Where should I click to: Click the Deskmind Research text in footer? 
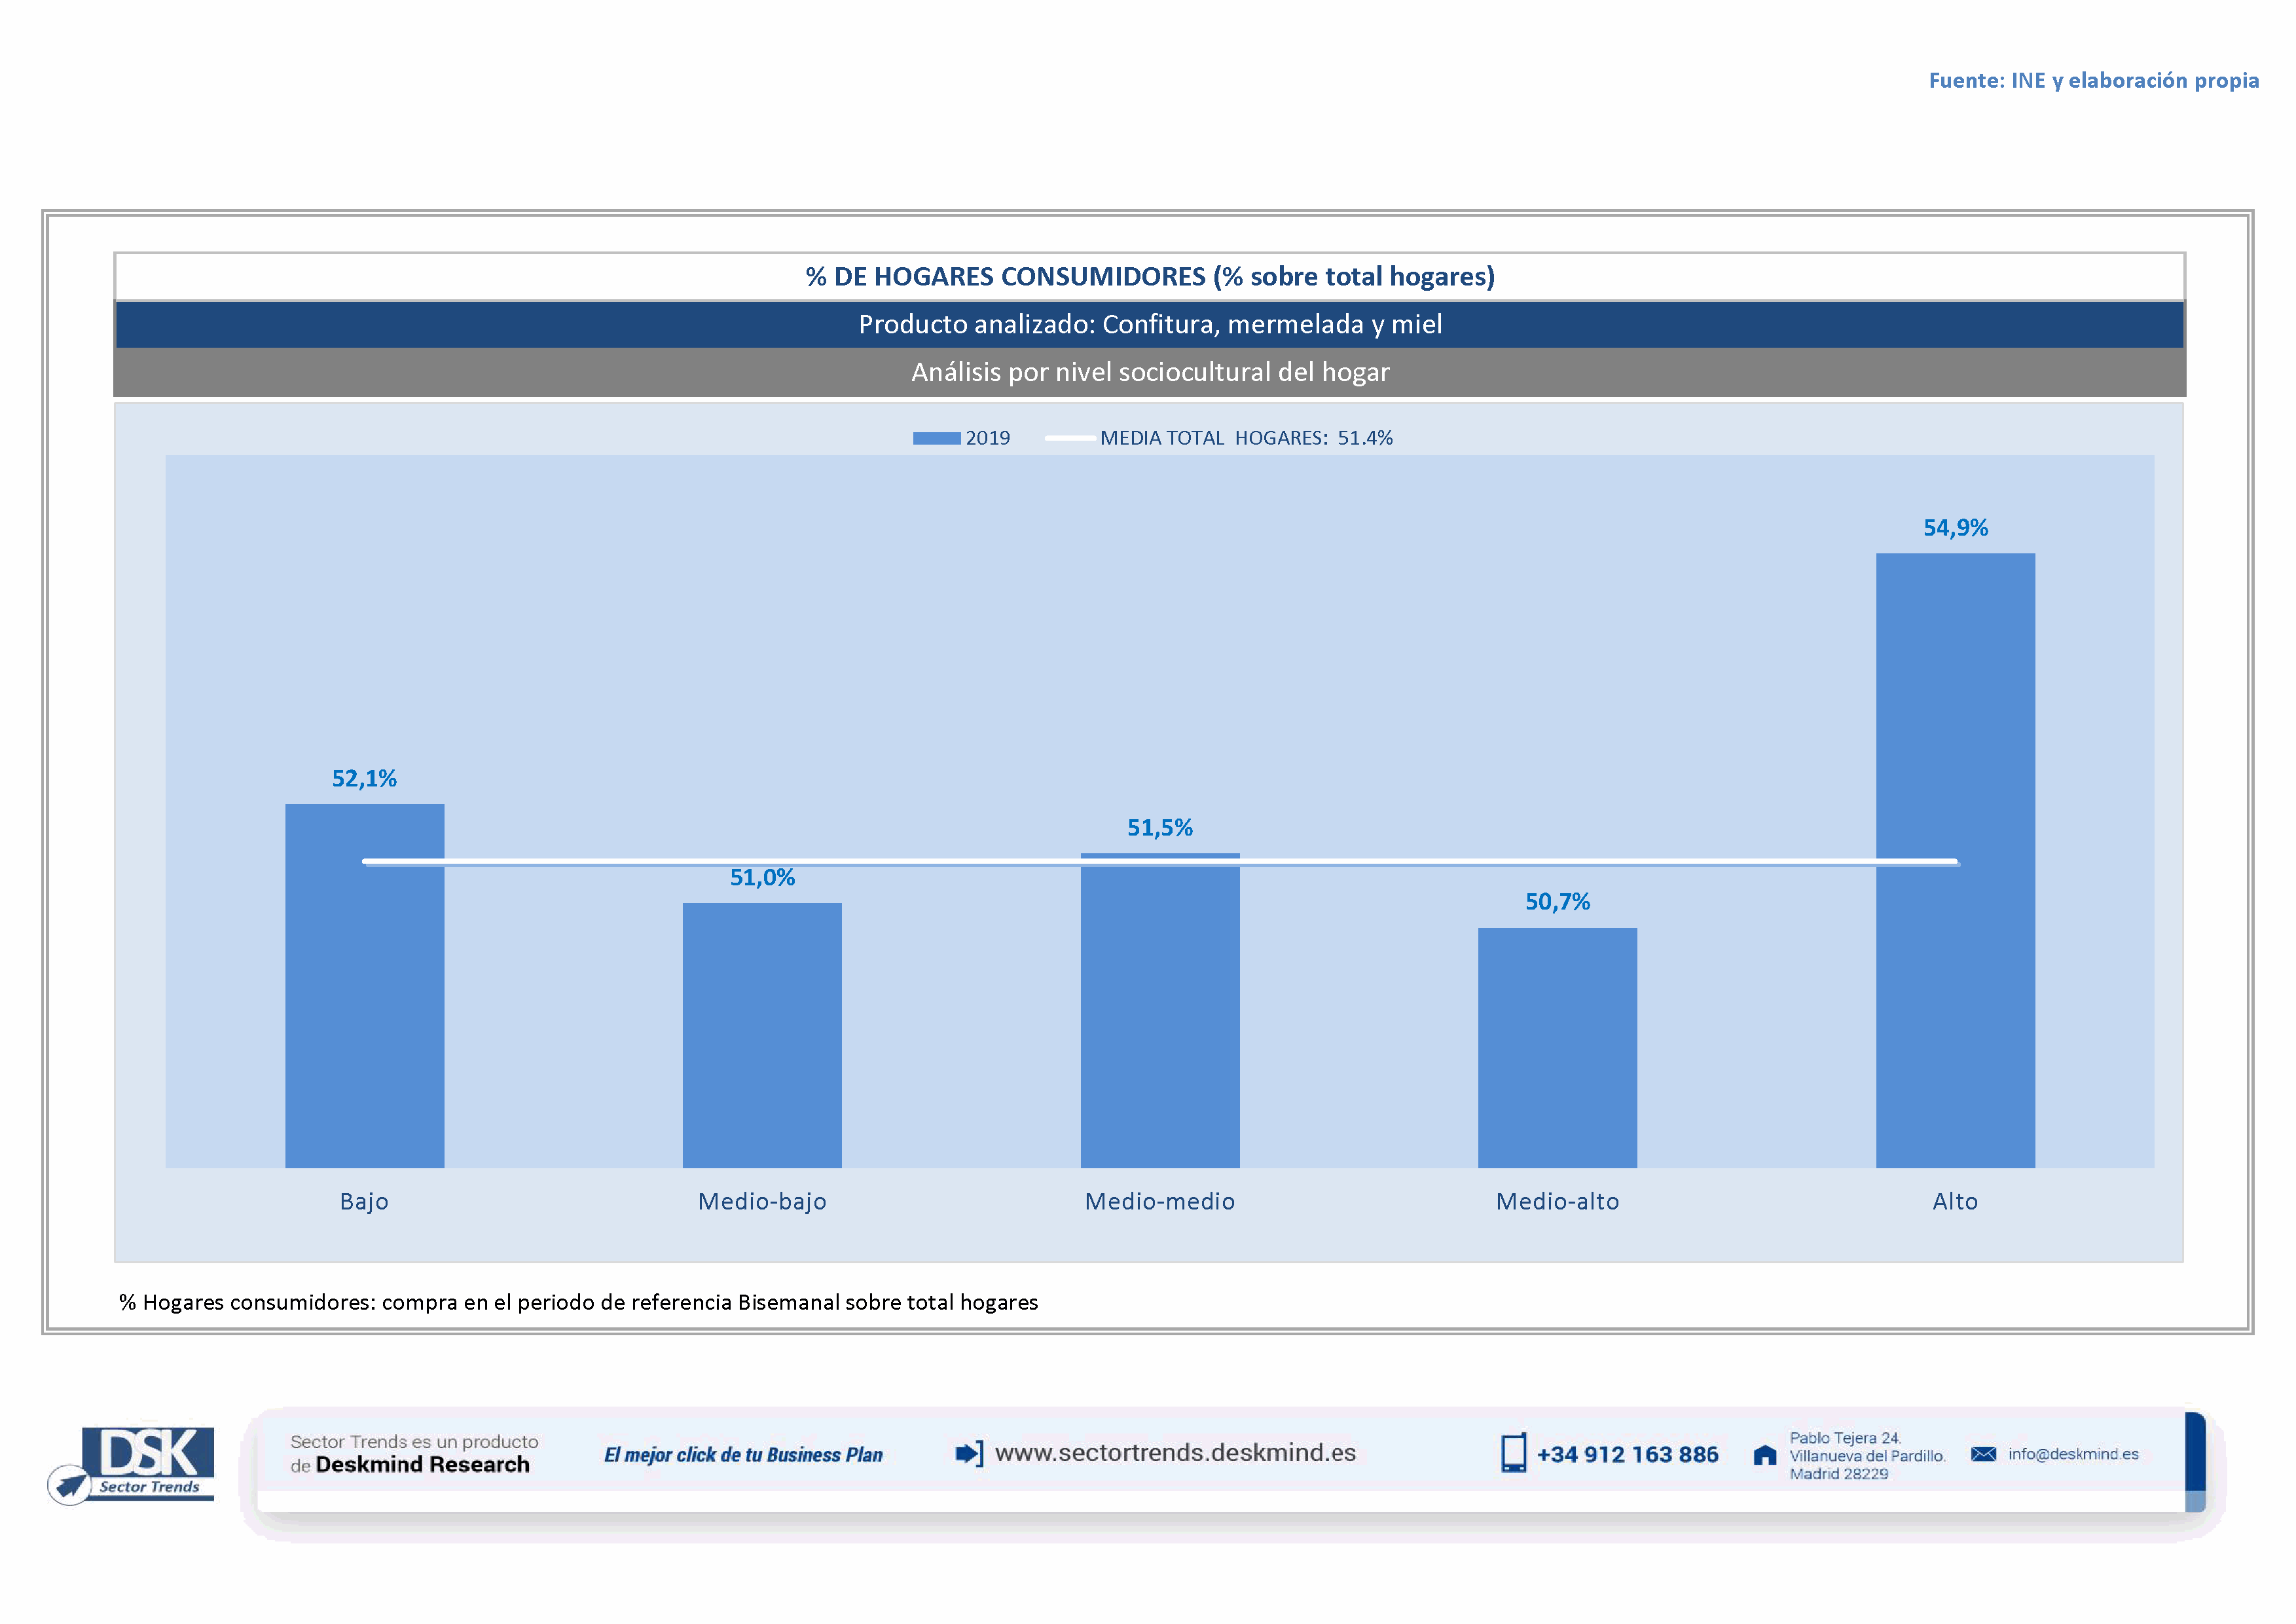click(x=422, y=1465)
